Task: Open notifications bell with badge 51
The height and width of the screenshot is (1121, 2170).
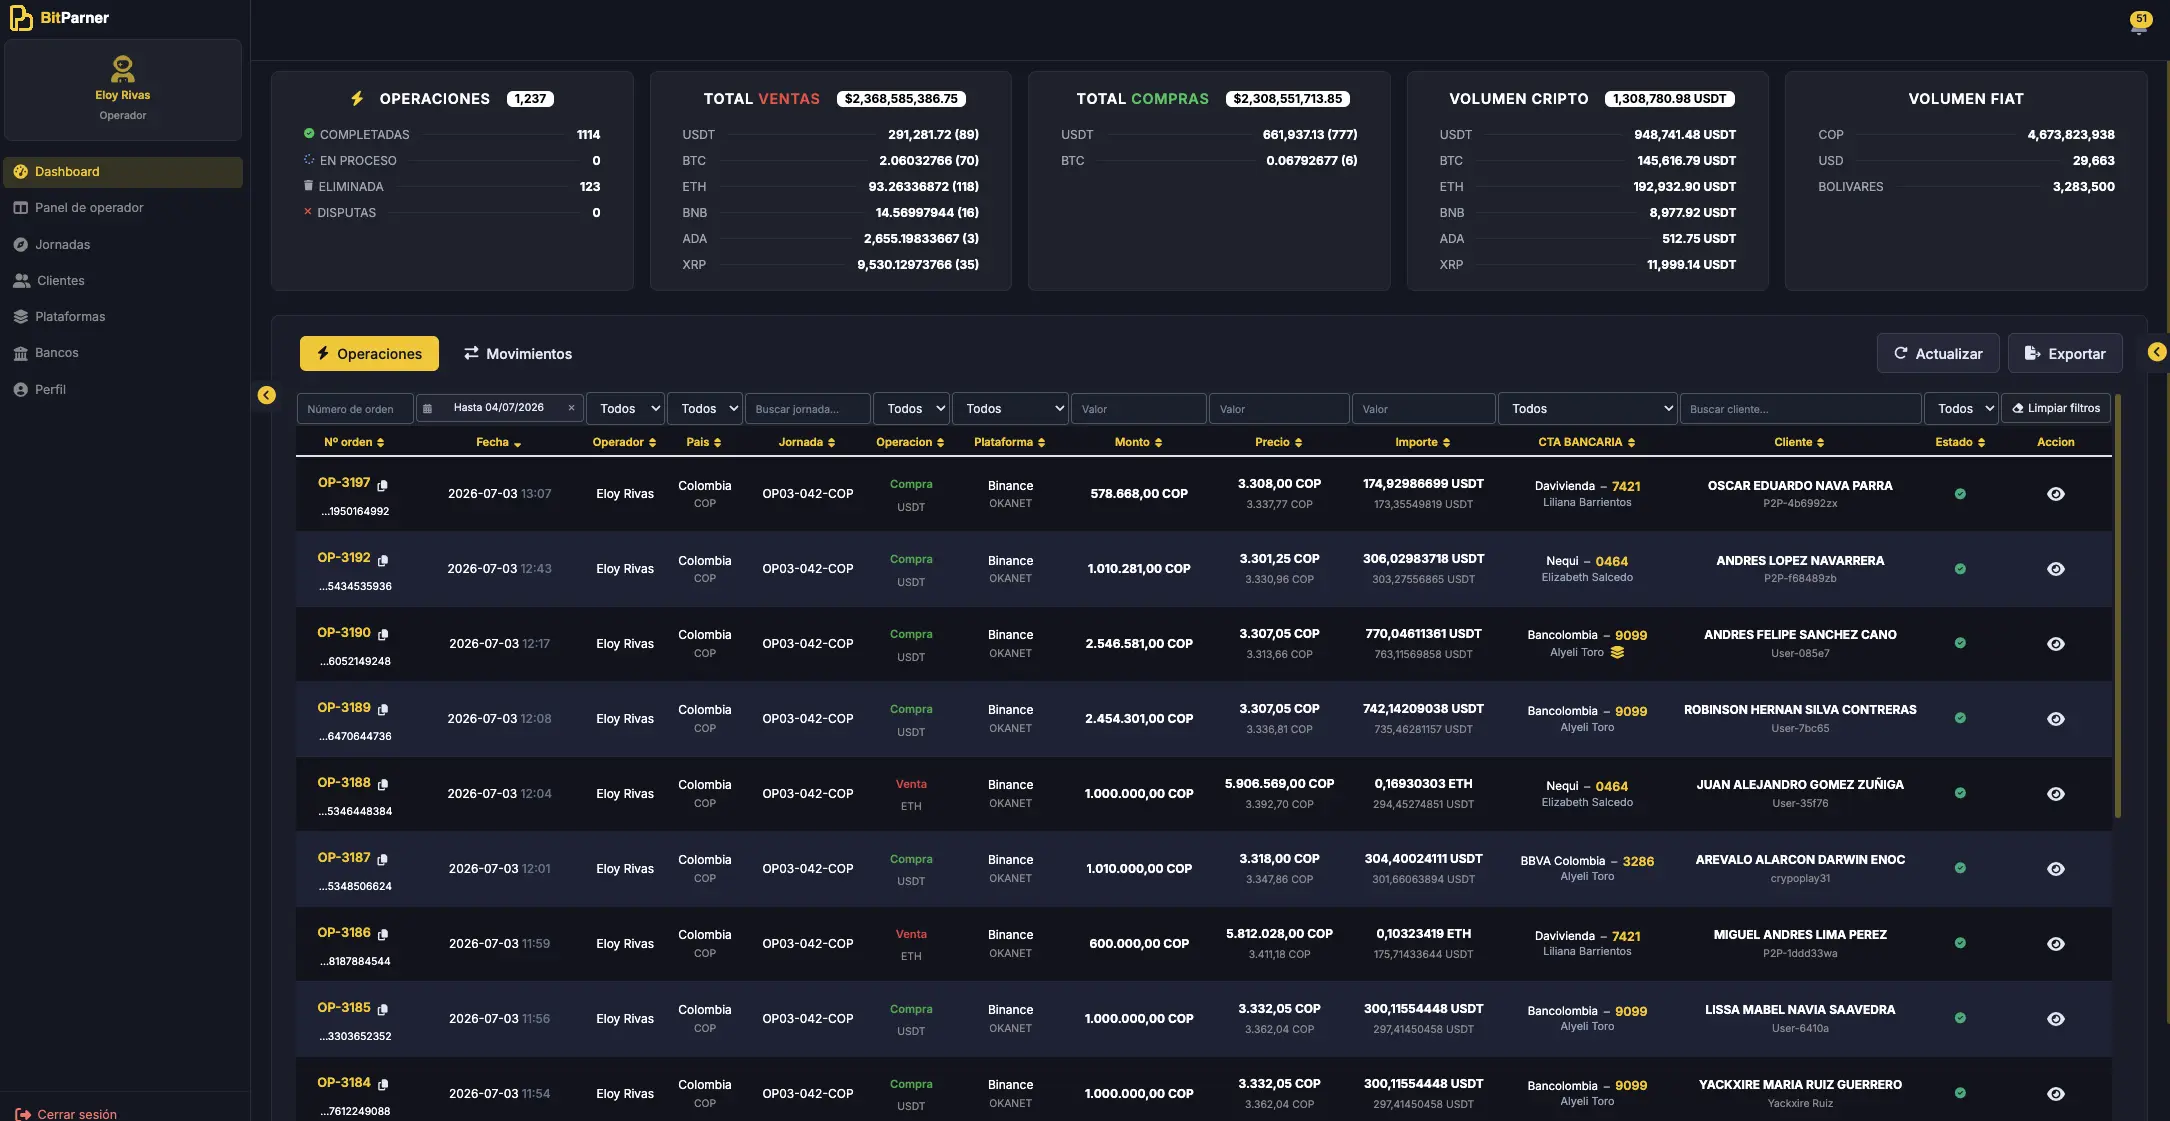Action: (2139, 22)
